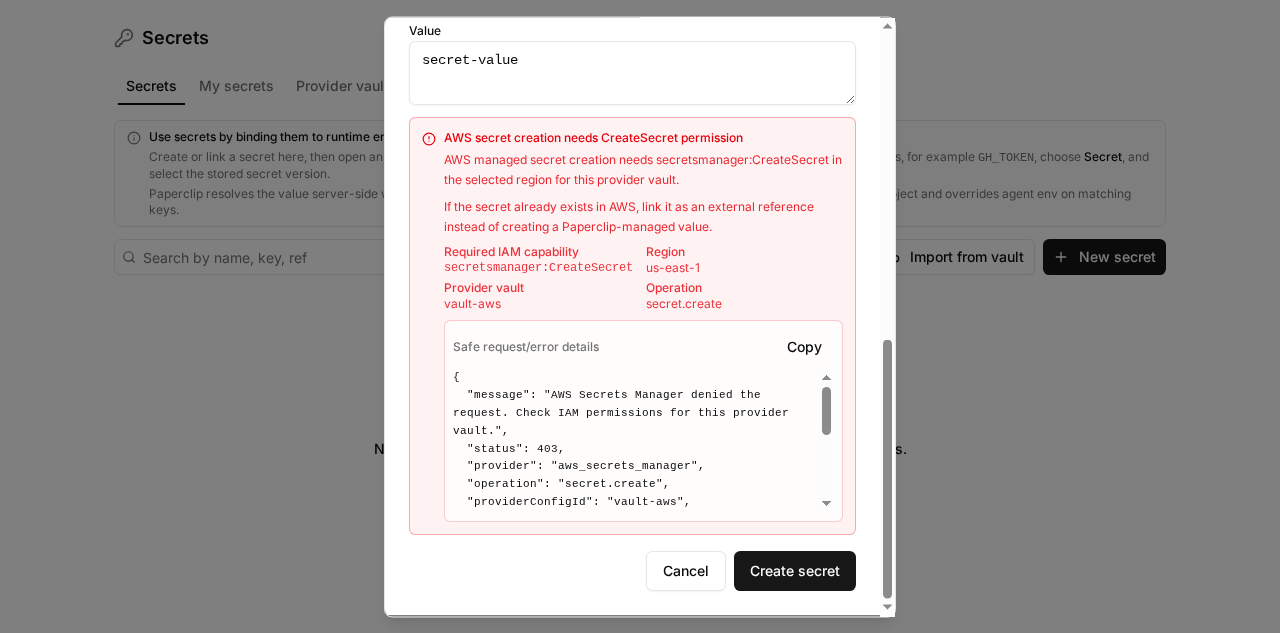Viewport: 1280px width, 633px height.
Task: Click the "status": 403 line
Action: (x=516, y=449)
